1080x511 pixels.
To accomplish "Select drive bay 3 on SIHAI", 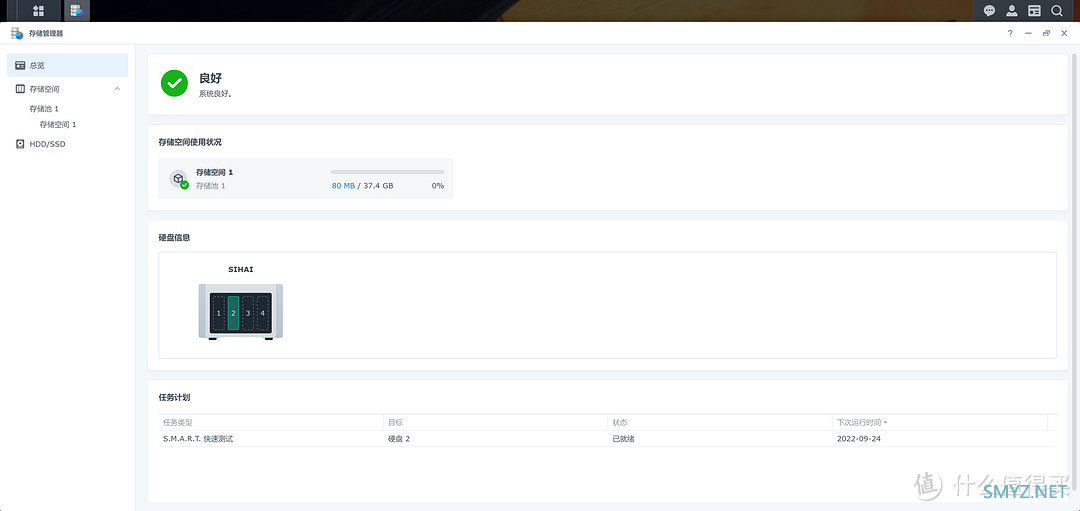I will pyautogui.click(x=248, y=313).
